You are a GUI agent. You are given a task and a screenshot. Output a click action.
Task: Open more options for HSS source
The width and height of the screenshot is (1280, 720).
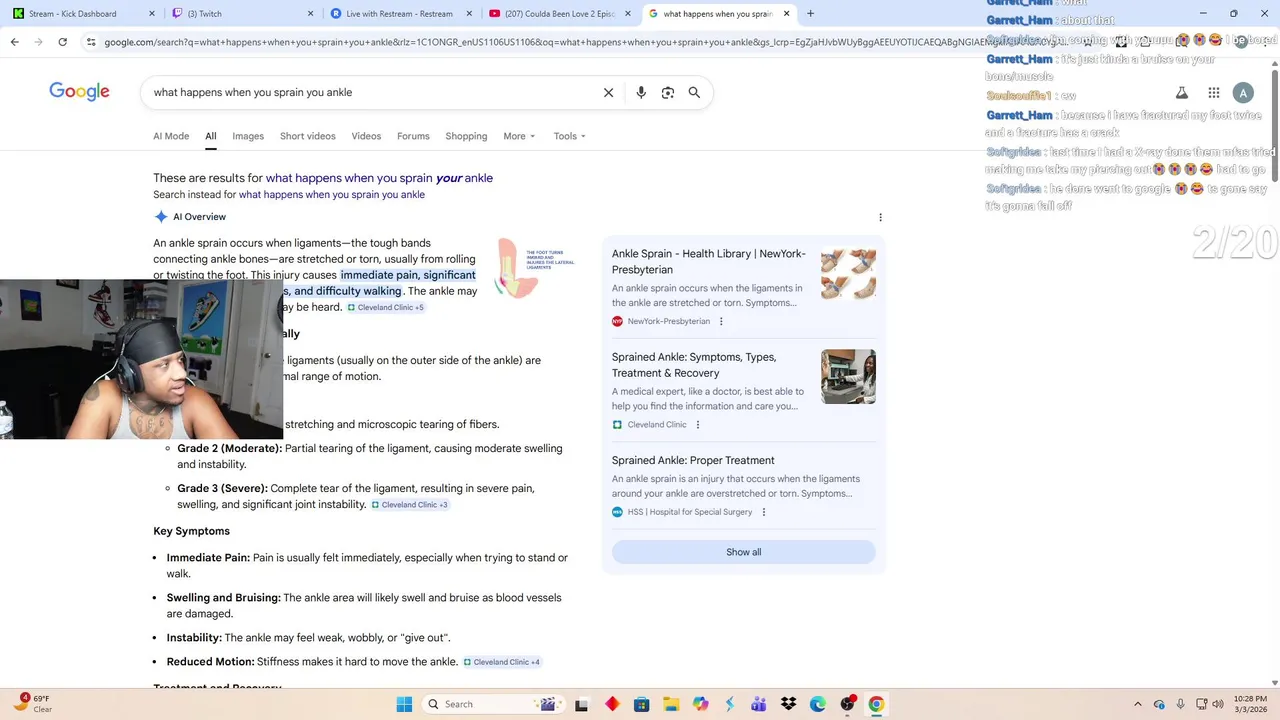(x=764, y=512)
